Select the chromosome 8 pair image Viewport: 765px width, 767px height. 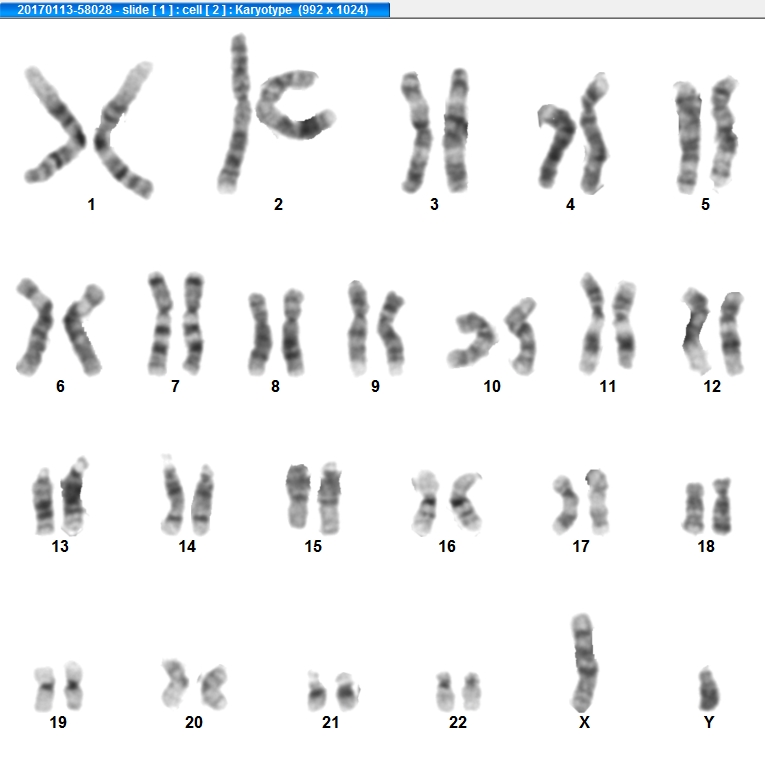(x=276, y=333)
